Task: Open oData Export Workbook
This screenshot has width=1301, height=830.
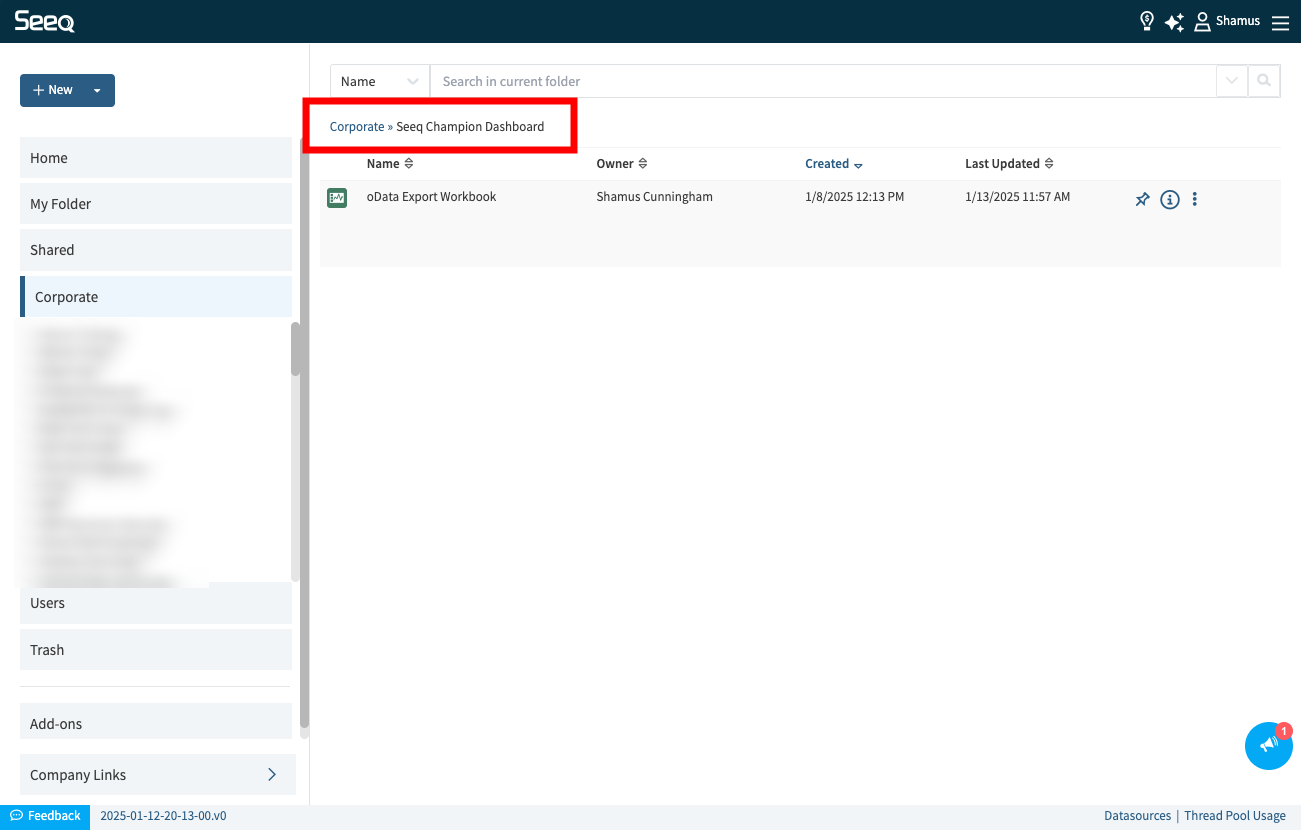Action: (x=431, y=197)
